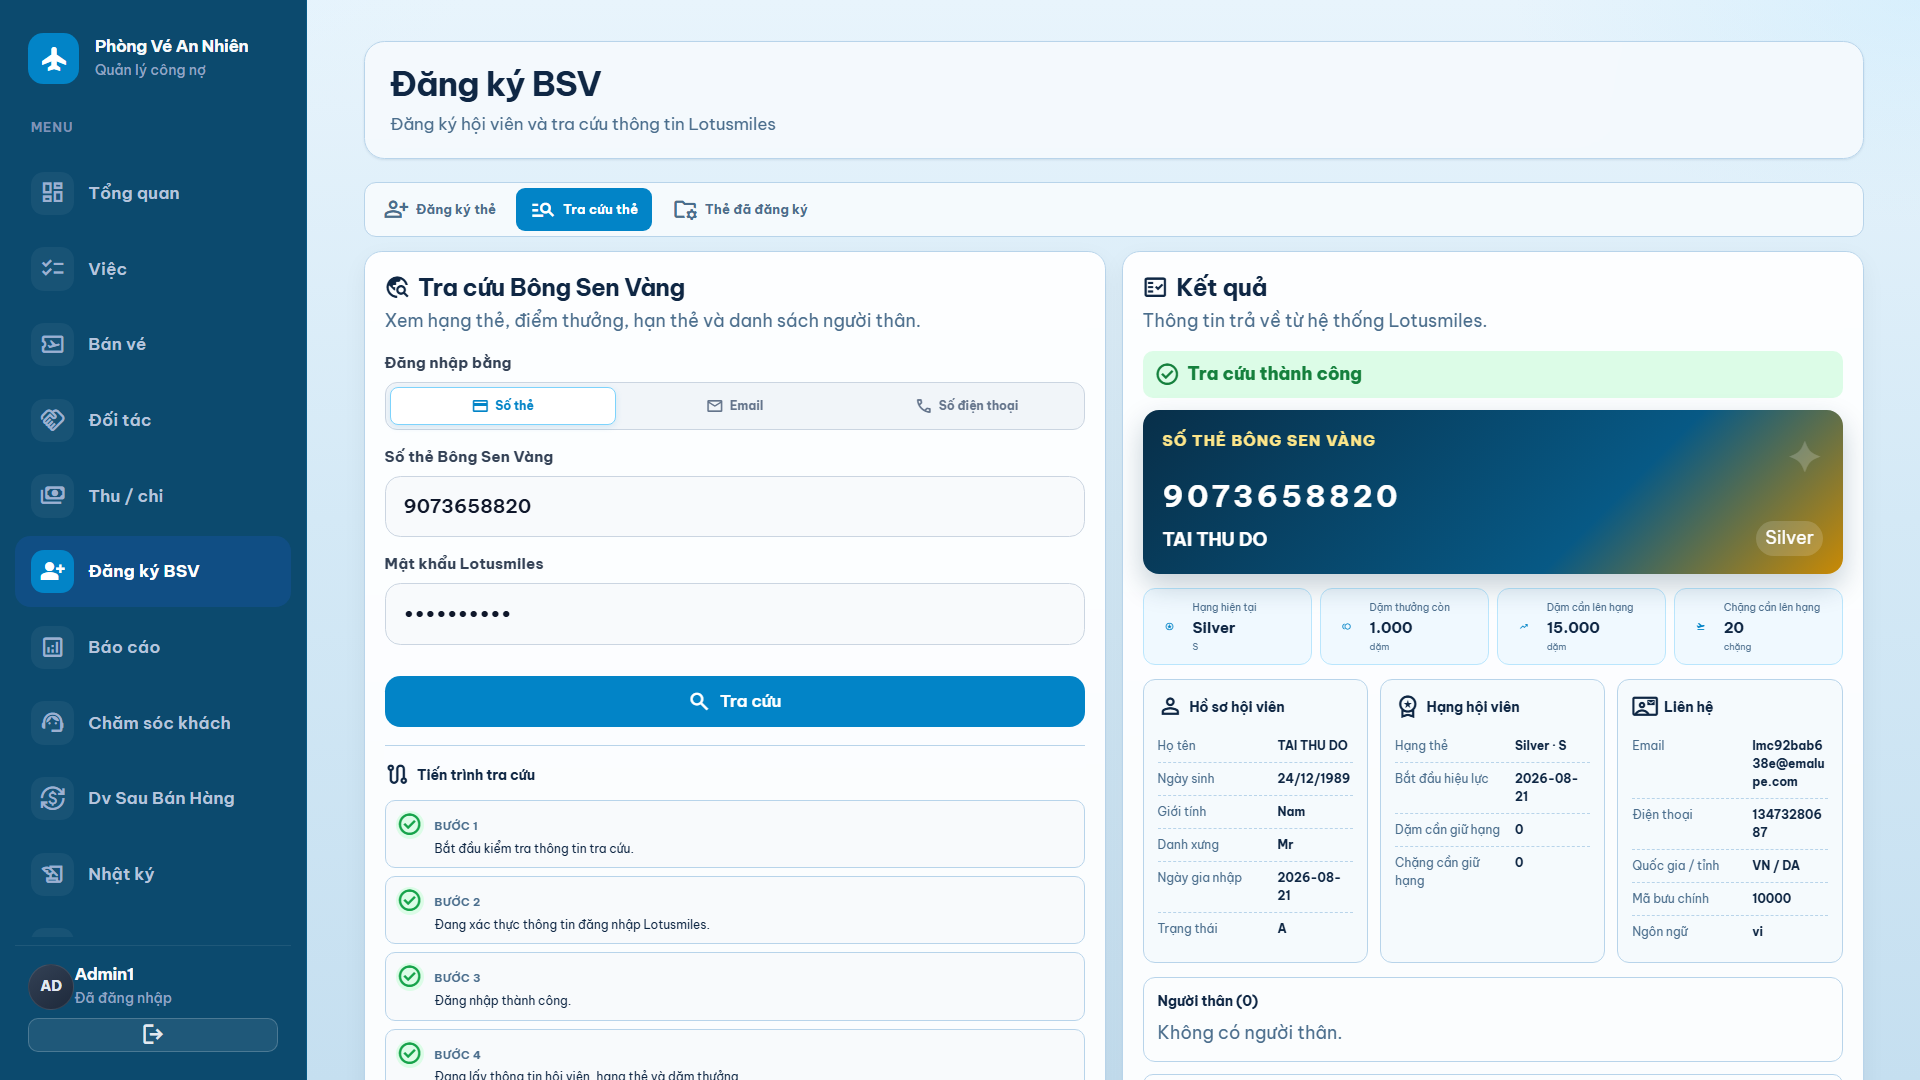The width and height of the screenshot is (1920, 1080).
Task: Open Thu / chi menu item
Action: coord(153,496)
